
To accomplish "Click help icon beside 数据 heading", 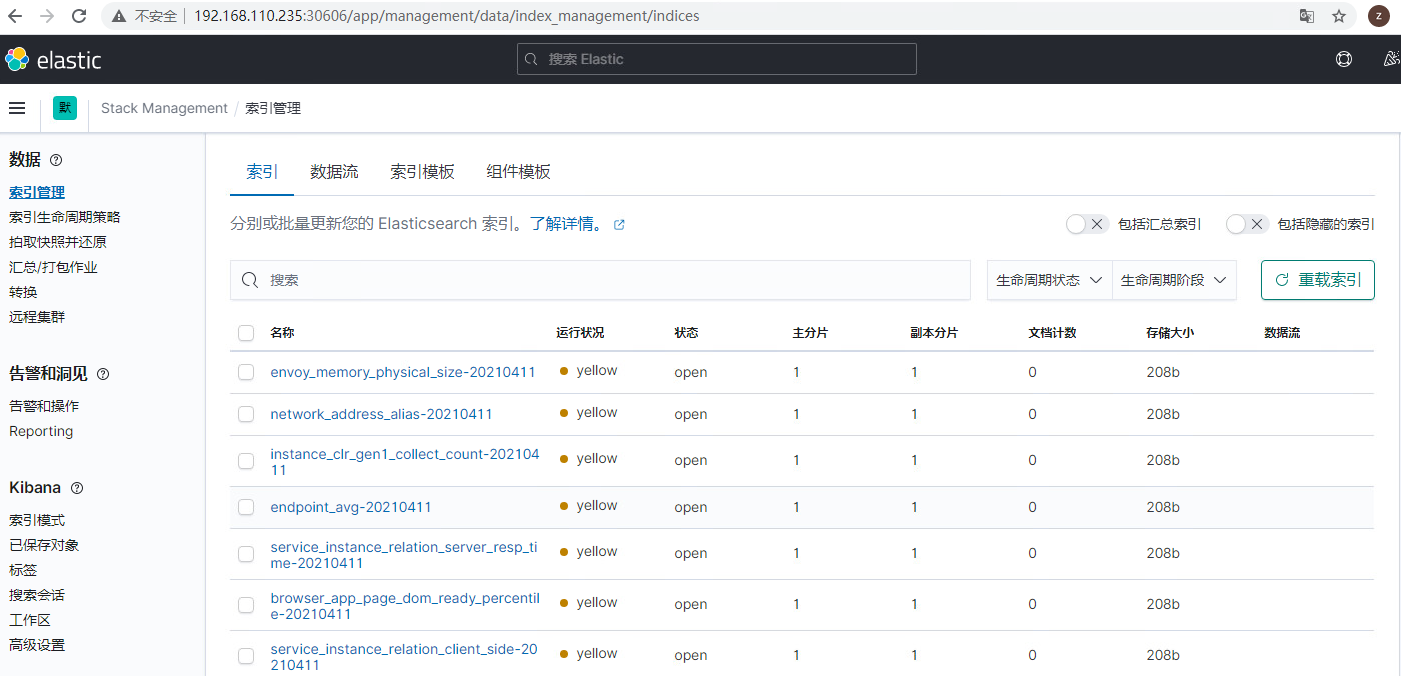I will [56, 160].
